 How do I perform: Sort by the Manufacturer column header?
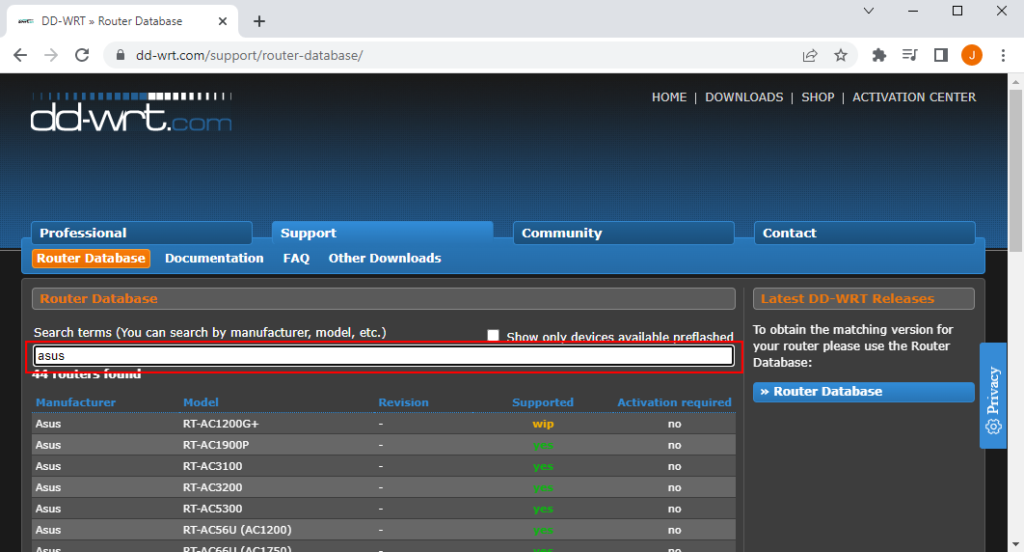tap(75, 402)
